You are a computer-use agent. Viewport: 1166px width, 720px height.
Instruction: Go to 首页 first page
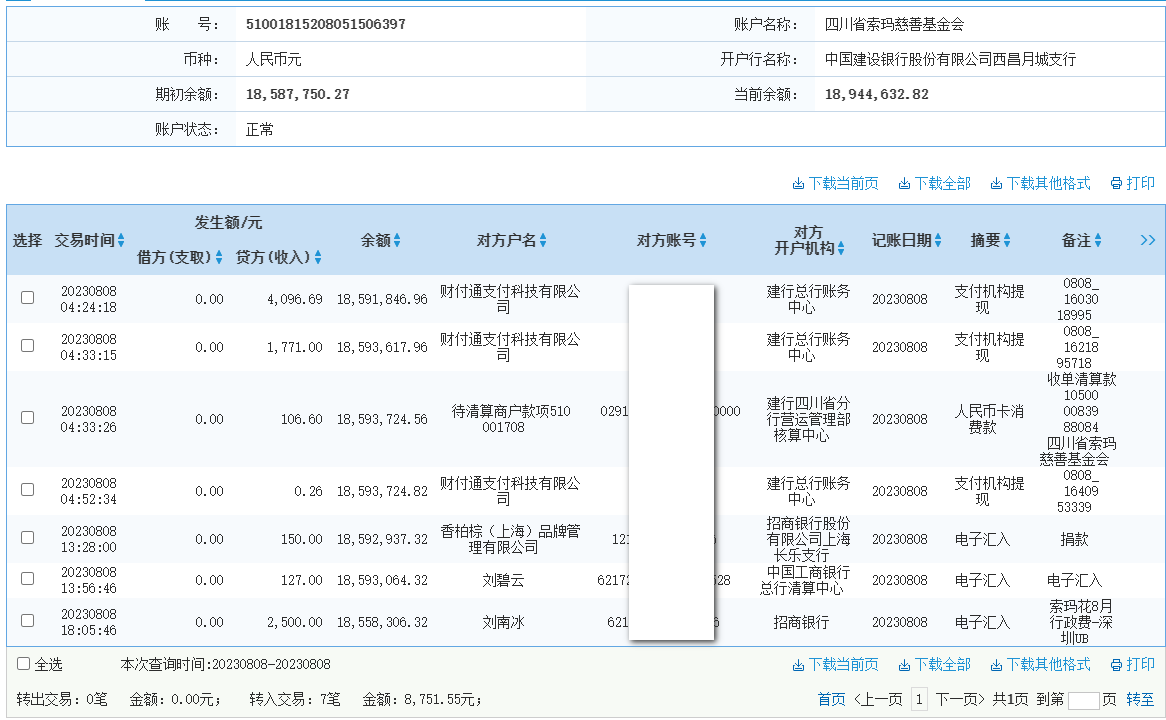click(831, 699)
